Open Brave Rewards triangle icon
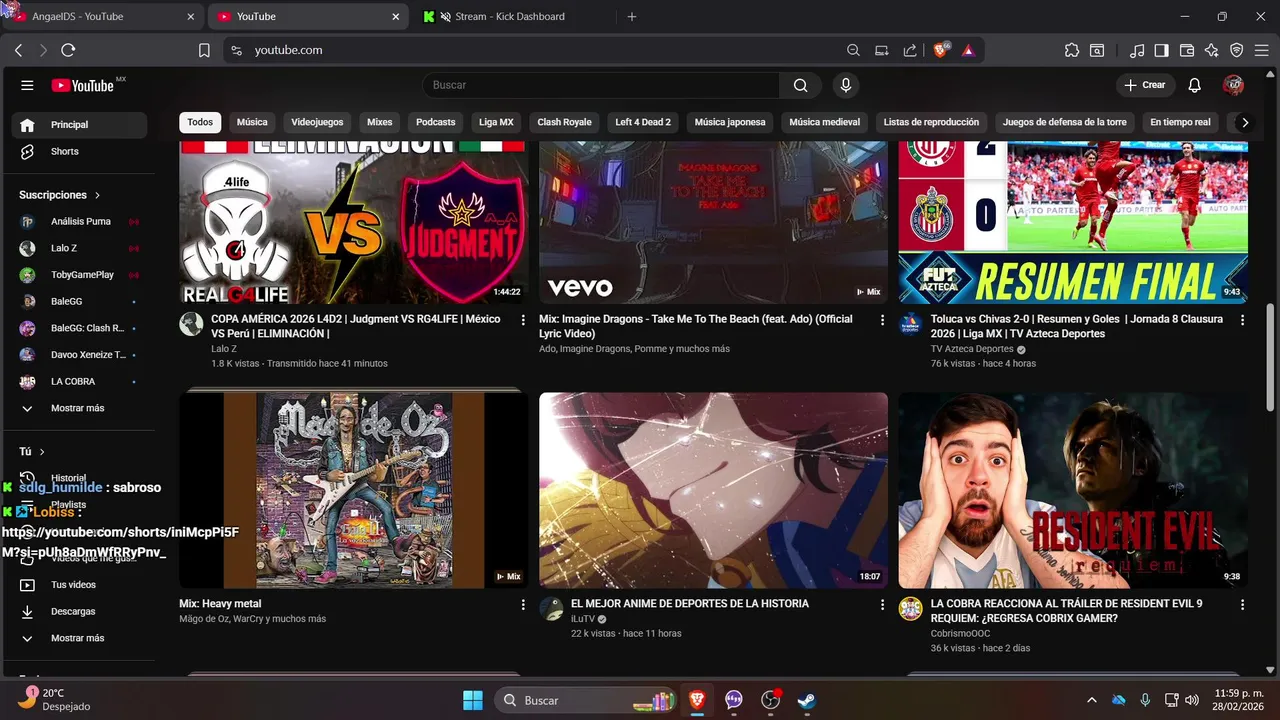 [968, 50]
